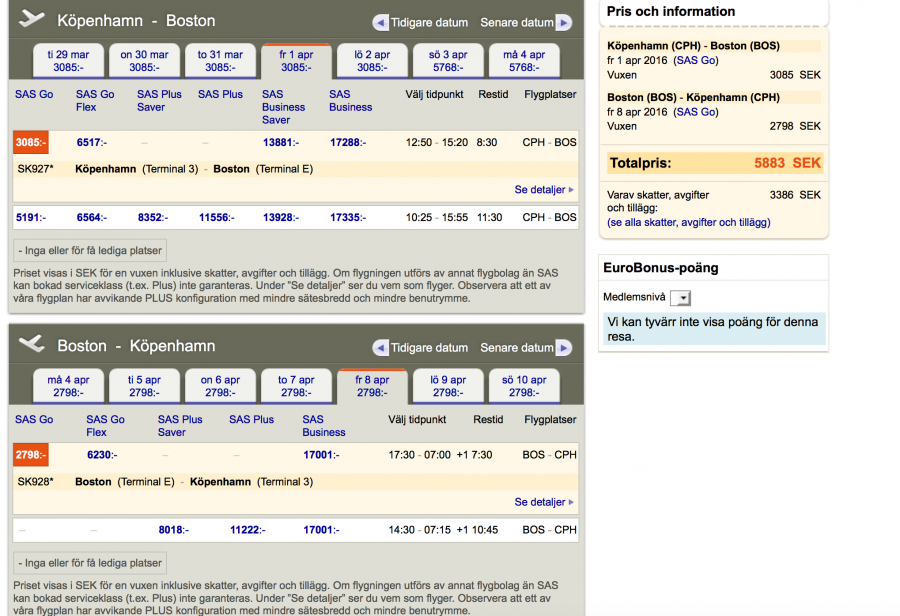
Task: Select the 6517 SAS Go Flex fare
Action: (94, 143)
